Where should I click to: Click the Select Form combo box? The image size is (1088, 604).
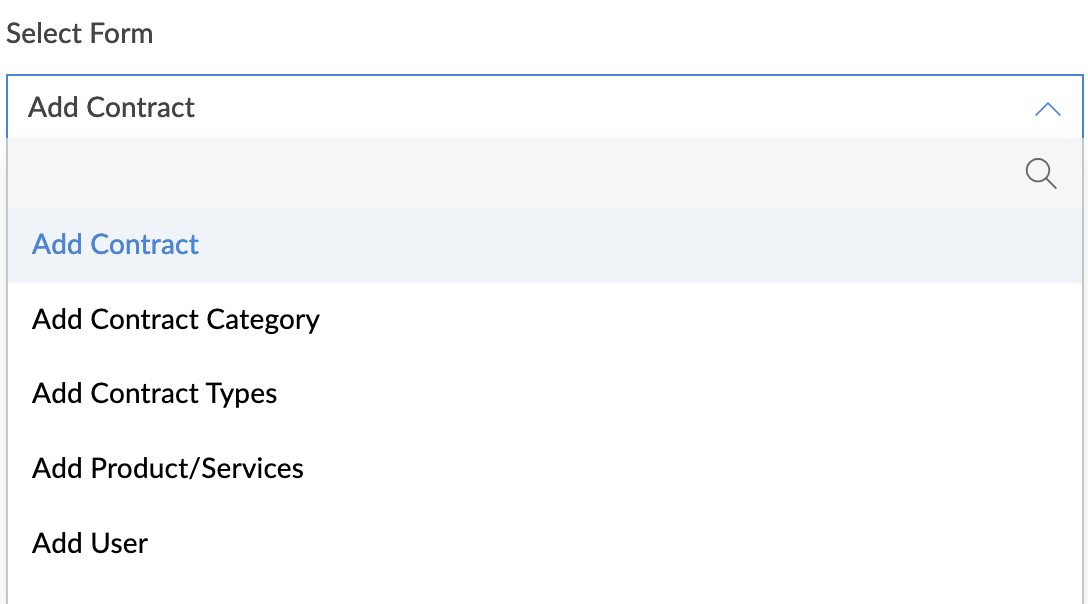(545, 107)
